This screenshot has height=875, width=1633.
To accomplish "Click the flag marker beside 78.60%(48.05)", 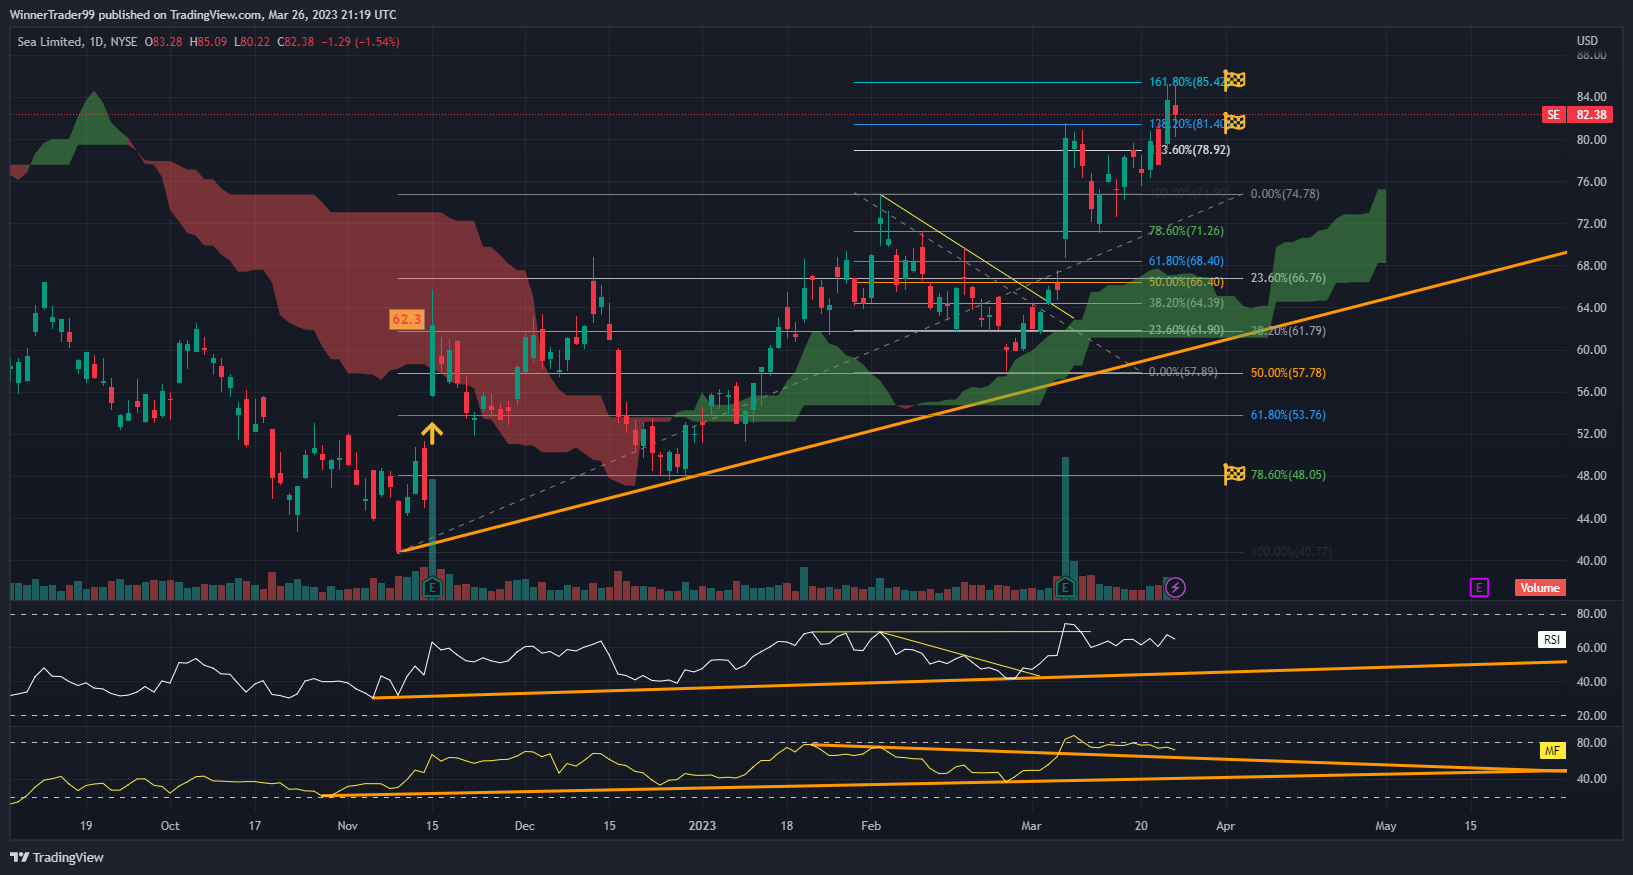I will click(1235, 474).
